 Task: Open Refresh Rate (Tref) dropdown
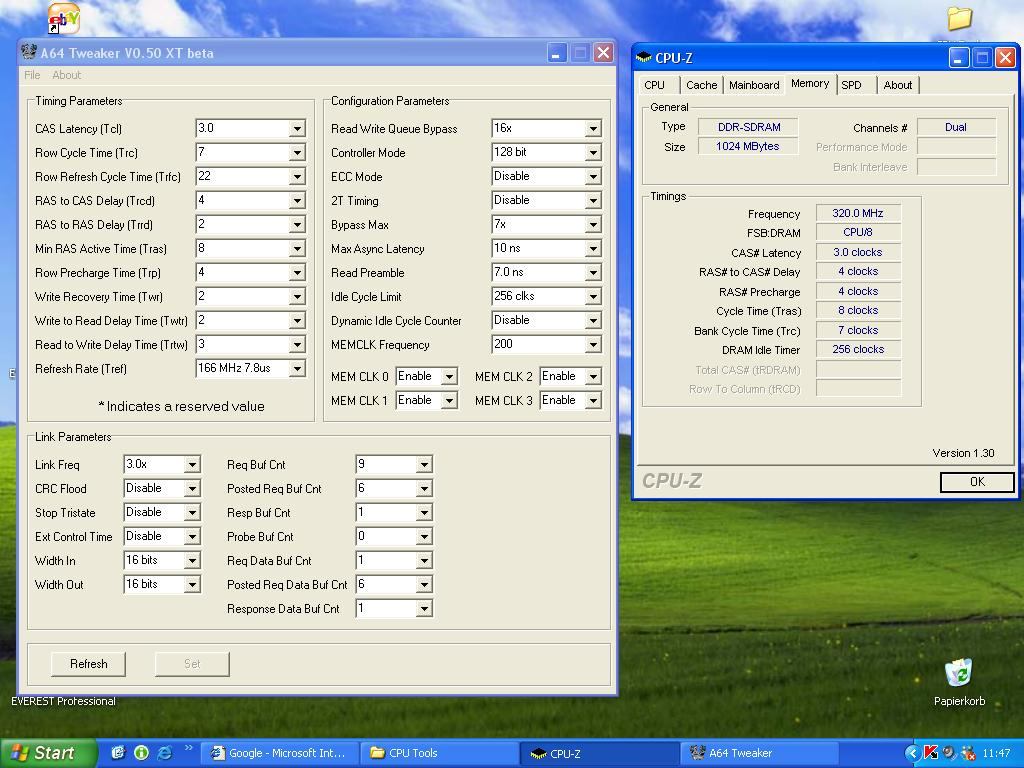click(x=297, y=368)
